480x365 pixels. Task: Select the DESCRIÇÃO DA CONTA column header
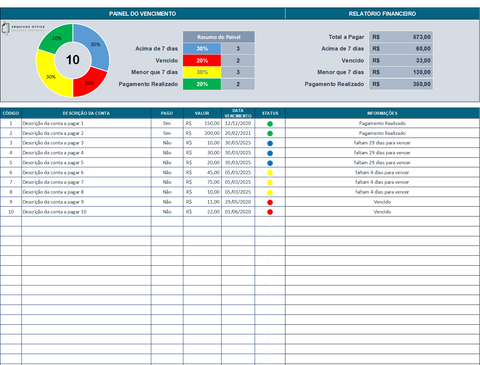[x=86, y=113]
